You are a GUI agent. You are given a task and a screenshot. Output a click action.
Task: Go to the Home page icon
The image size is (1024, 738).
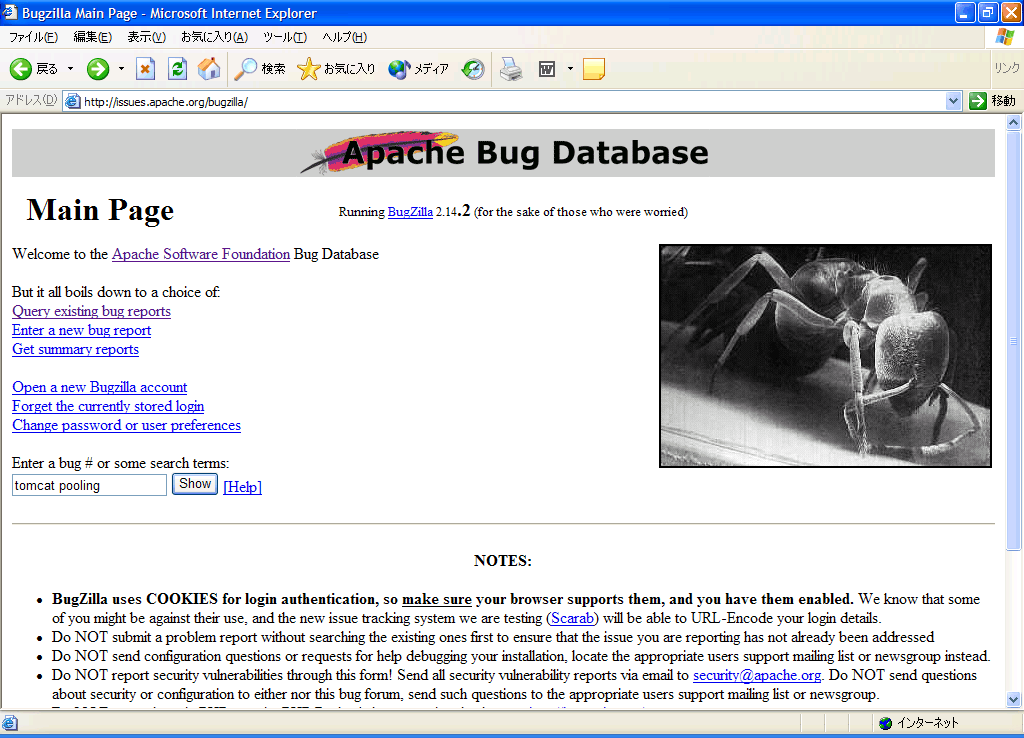tap(209, 69)
